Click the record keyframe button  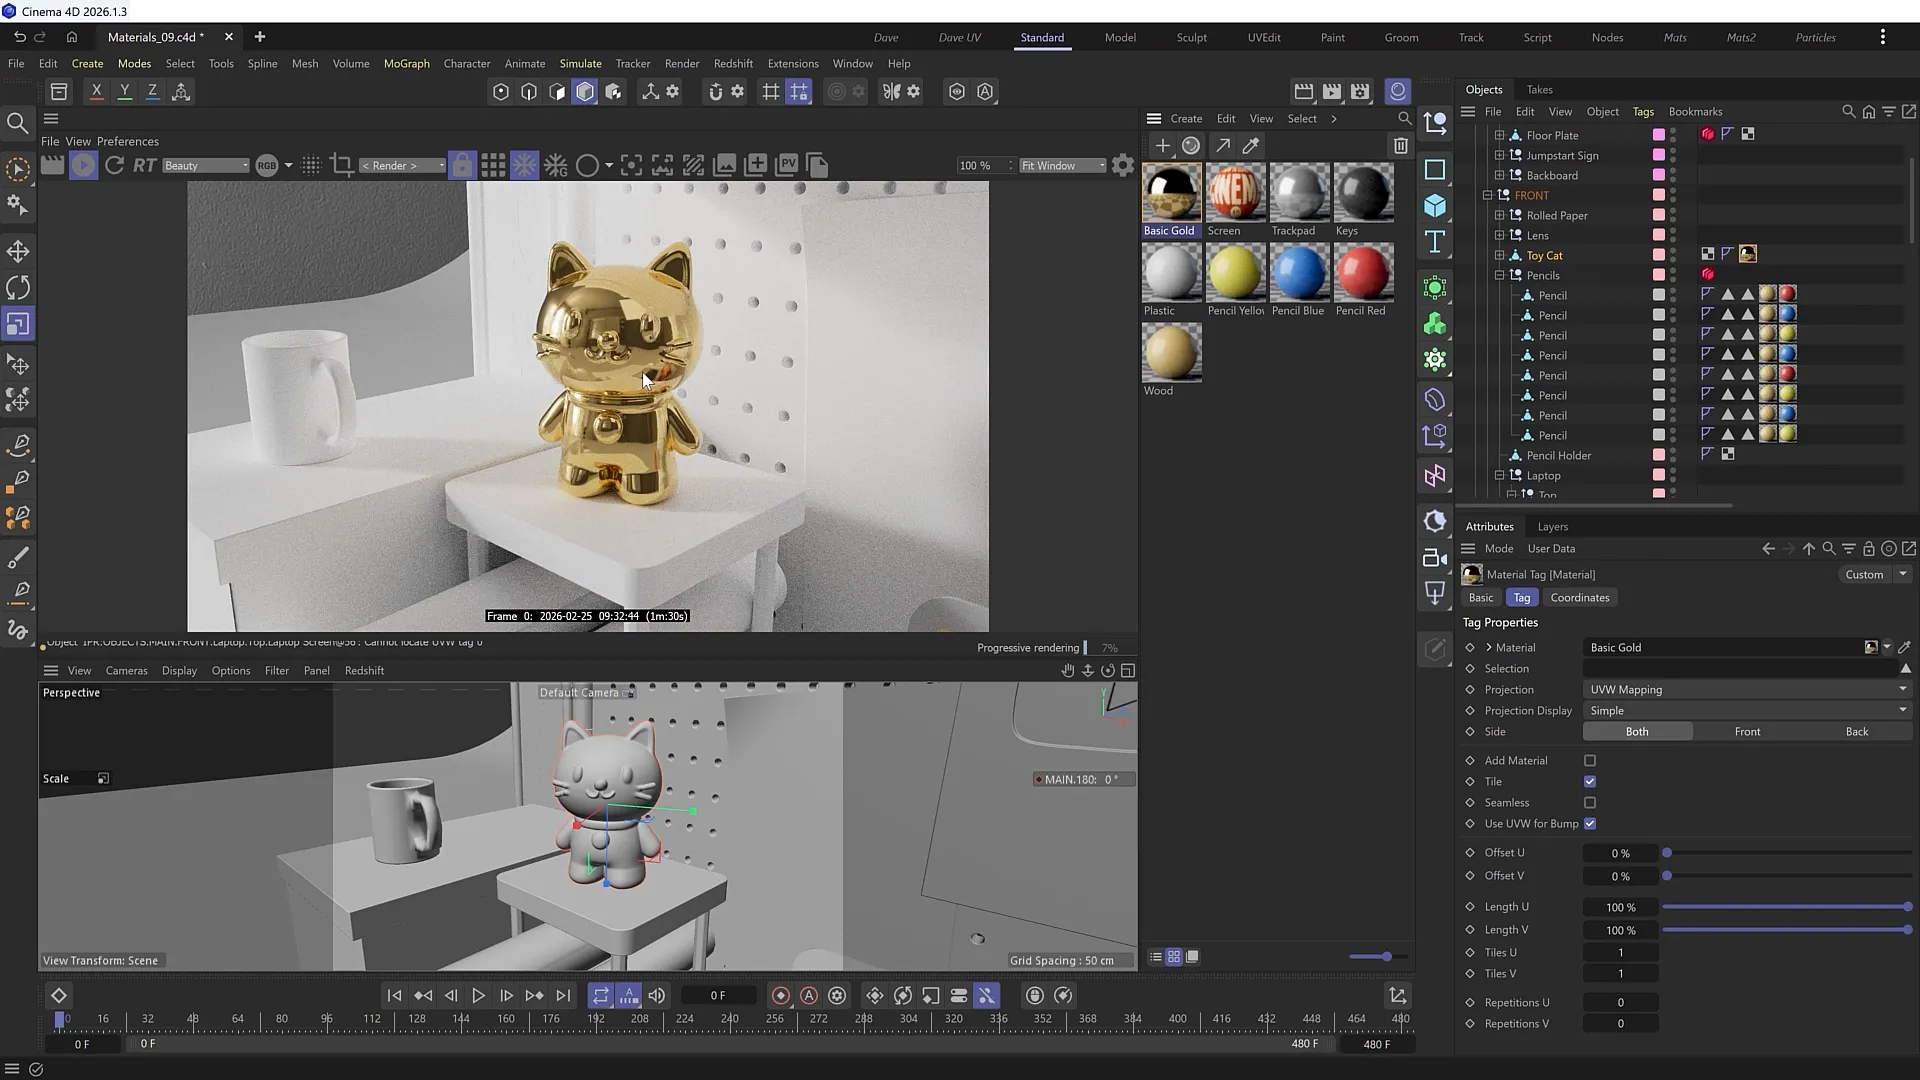[781, 996]
